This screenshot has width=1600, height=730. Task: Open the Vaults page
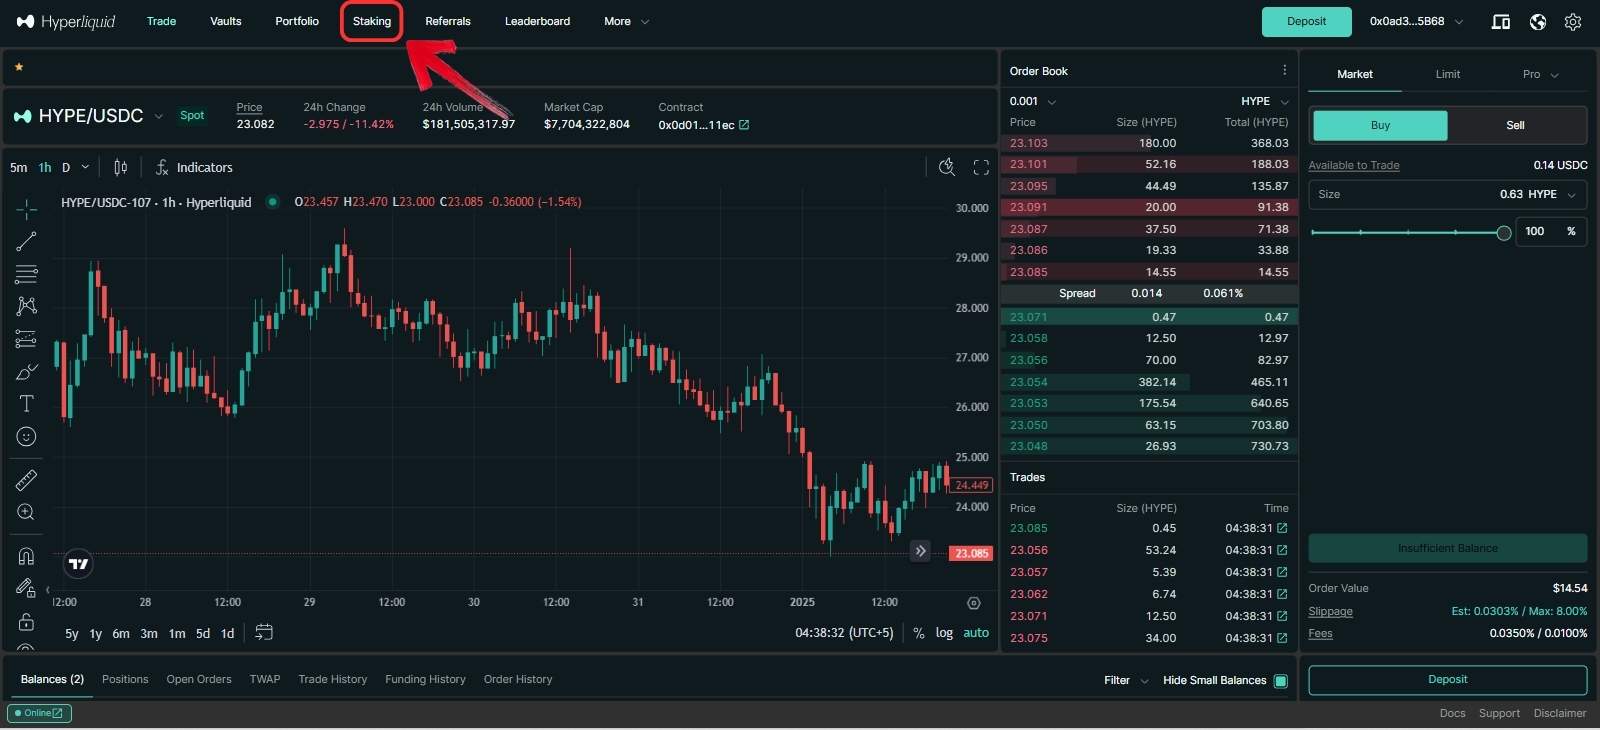click(x=226, y=21)
